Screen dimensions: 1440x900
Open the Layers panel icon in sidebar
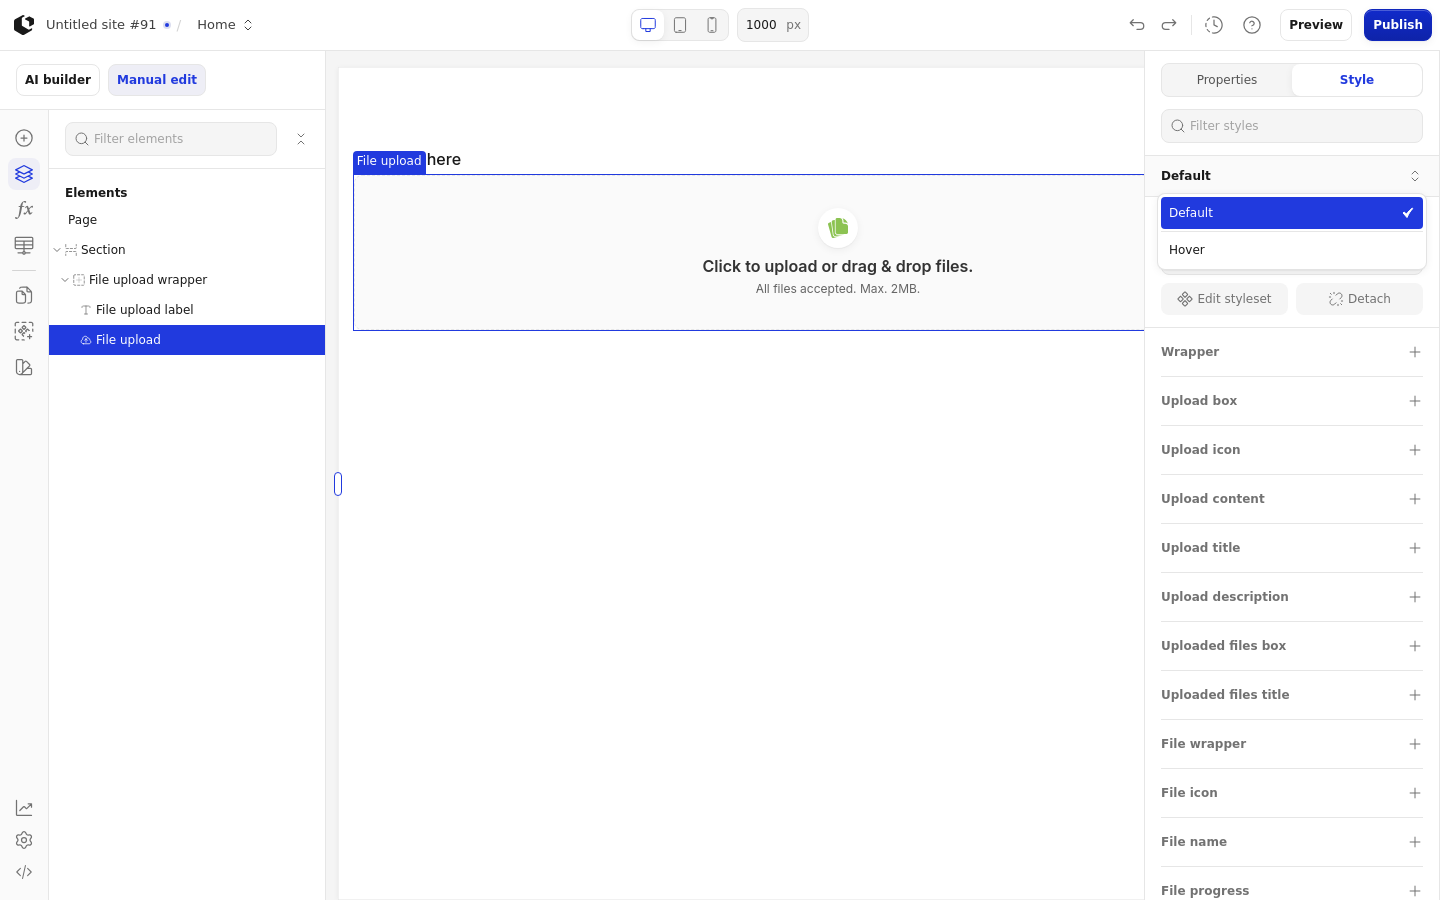pos(24,174)
